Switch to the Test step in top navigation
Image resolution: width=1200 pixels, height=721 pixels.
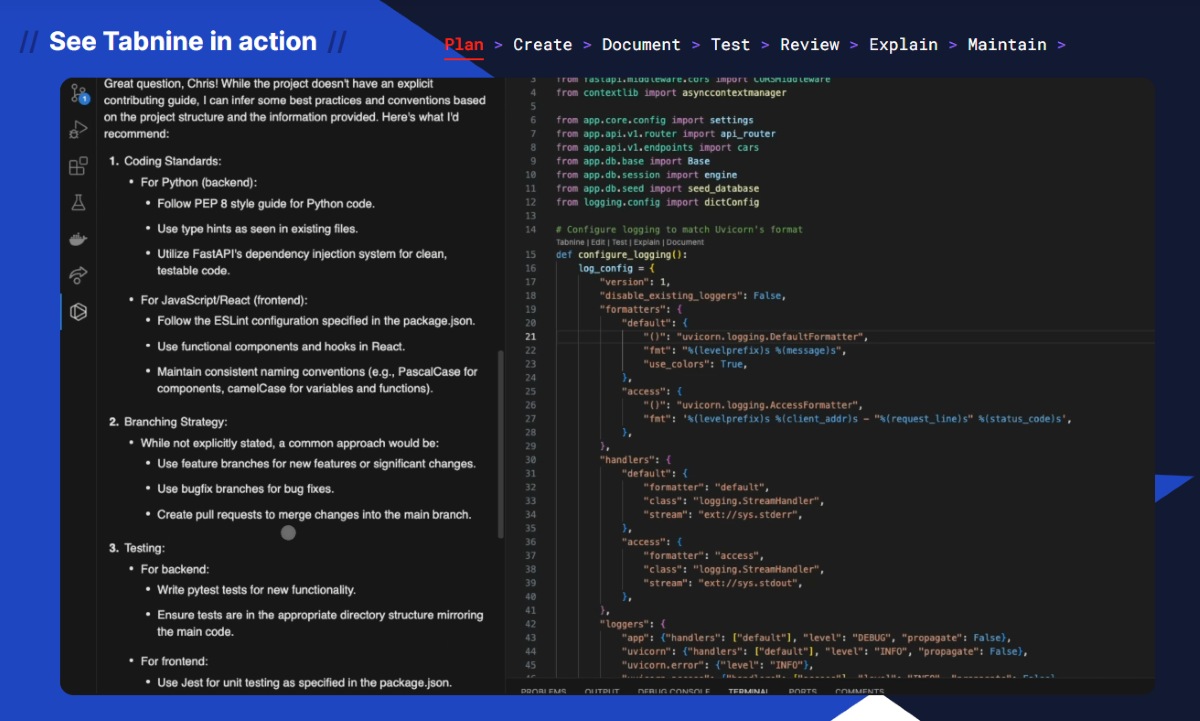(730, 44)
